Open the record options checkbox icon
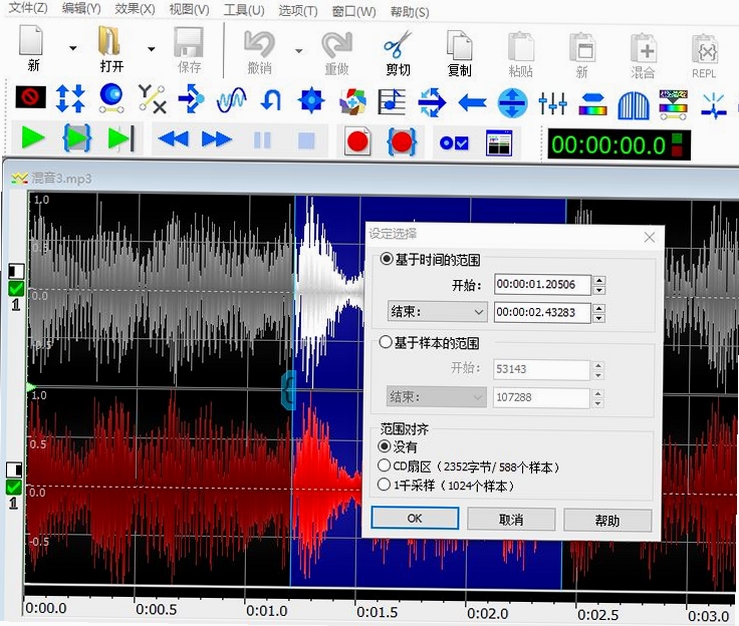739x626 pixels. point(454,143)
